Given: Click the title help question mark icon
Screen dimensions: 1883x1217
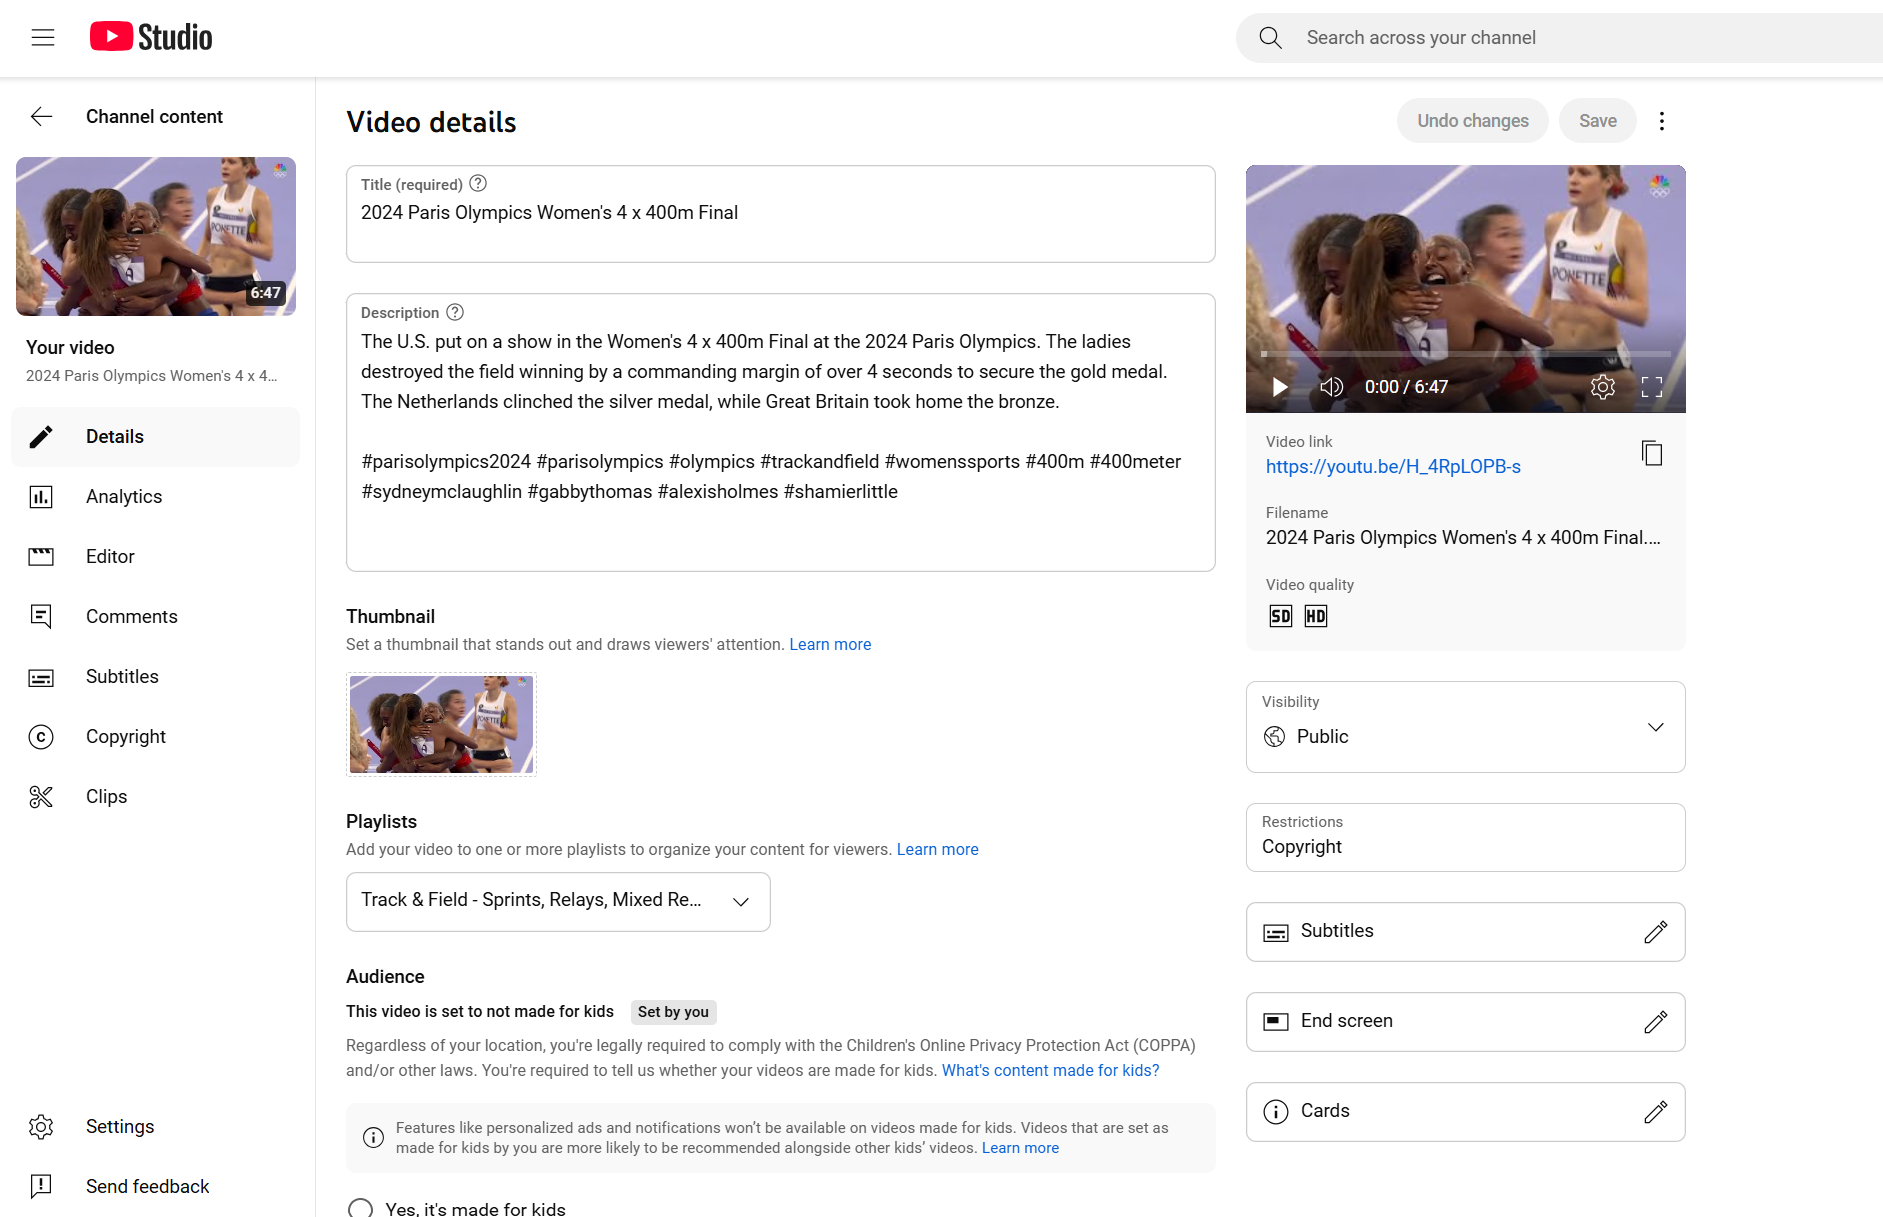Looking at the screenshot, I should pyautogui.click(x=478, y=184).
